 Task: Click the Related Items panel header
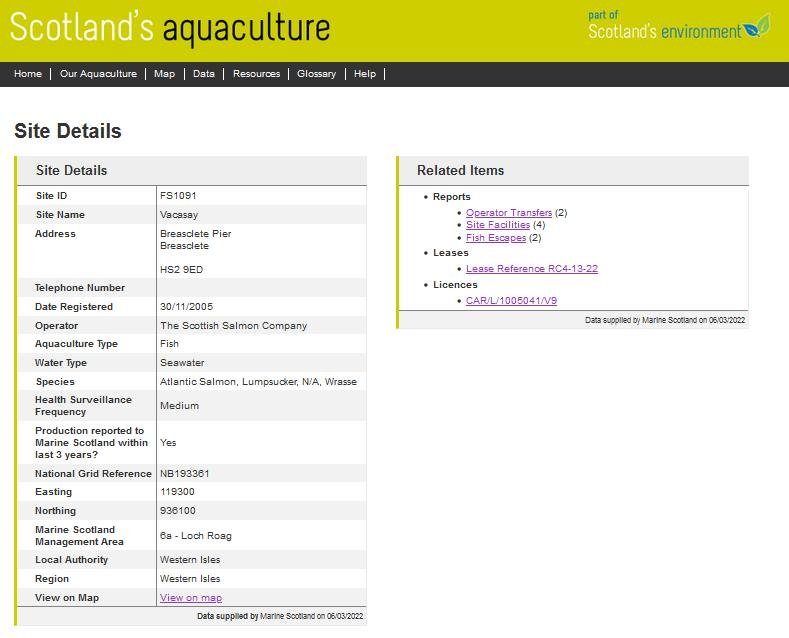(461, 171)
